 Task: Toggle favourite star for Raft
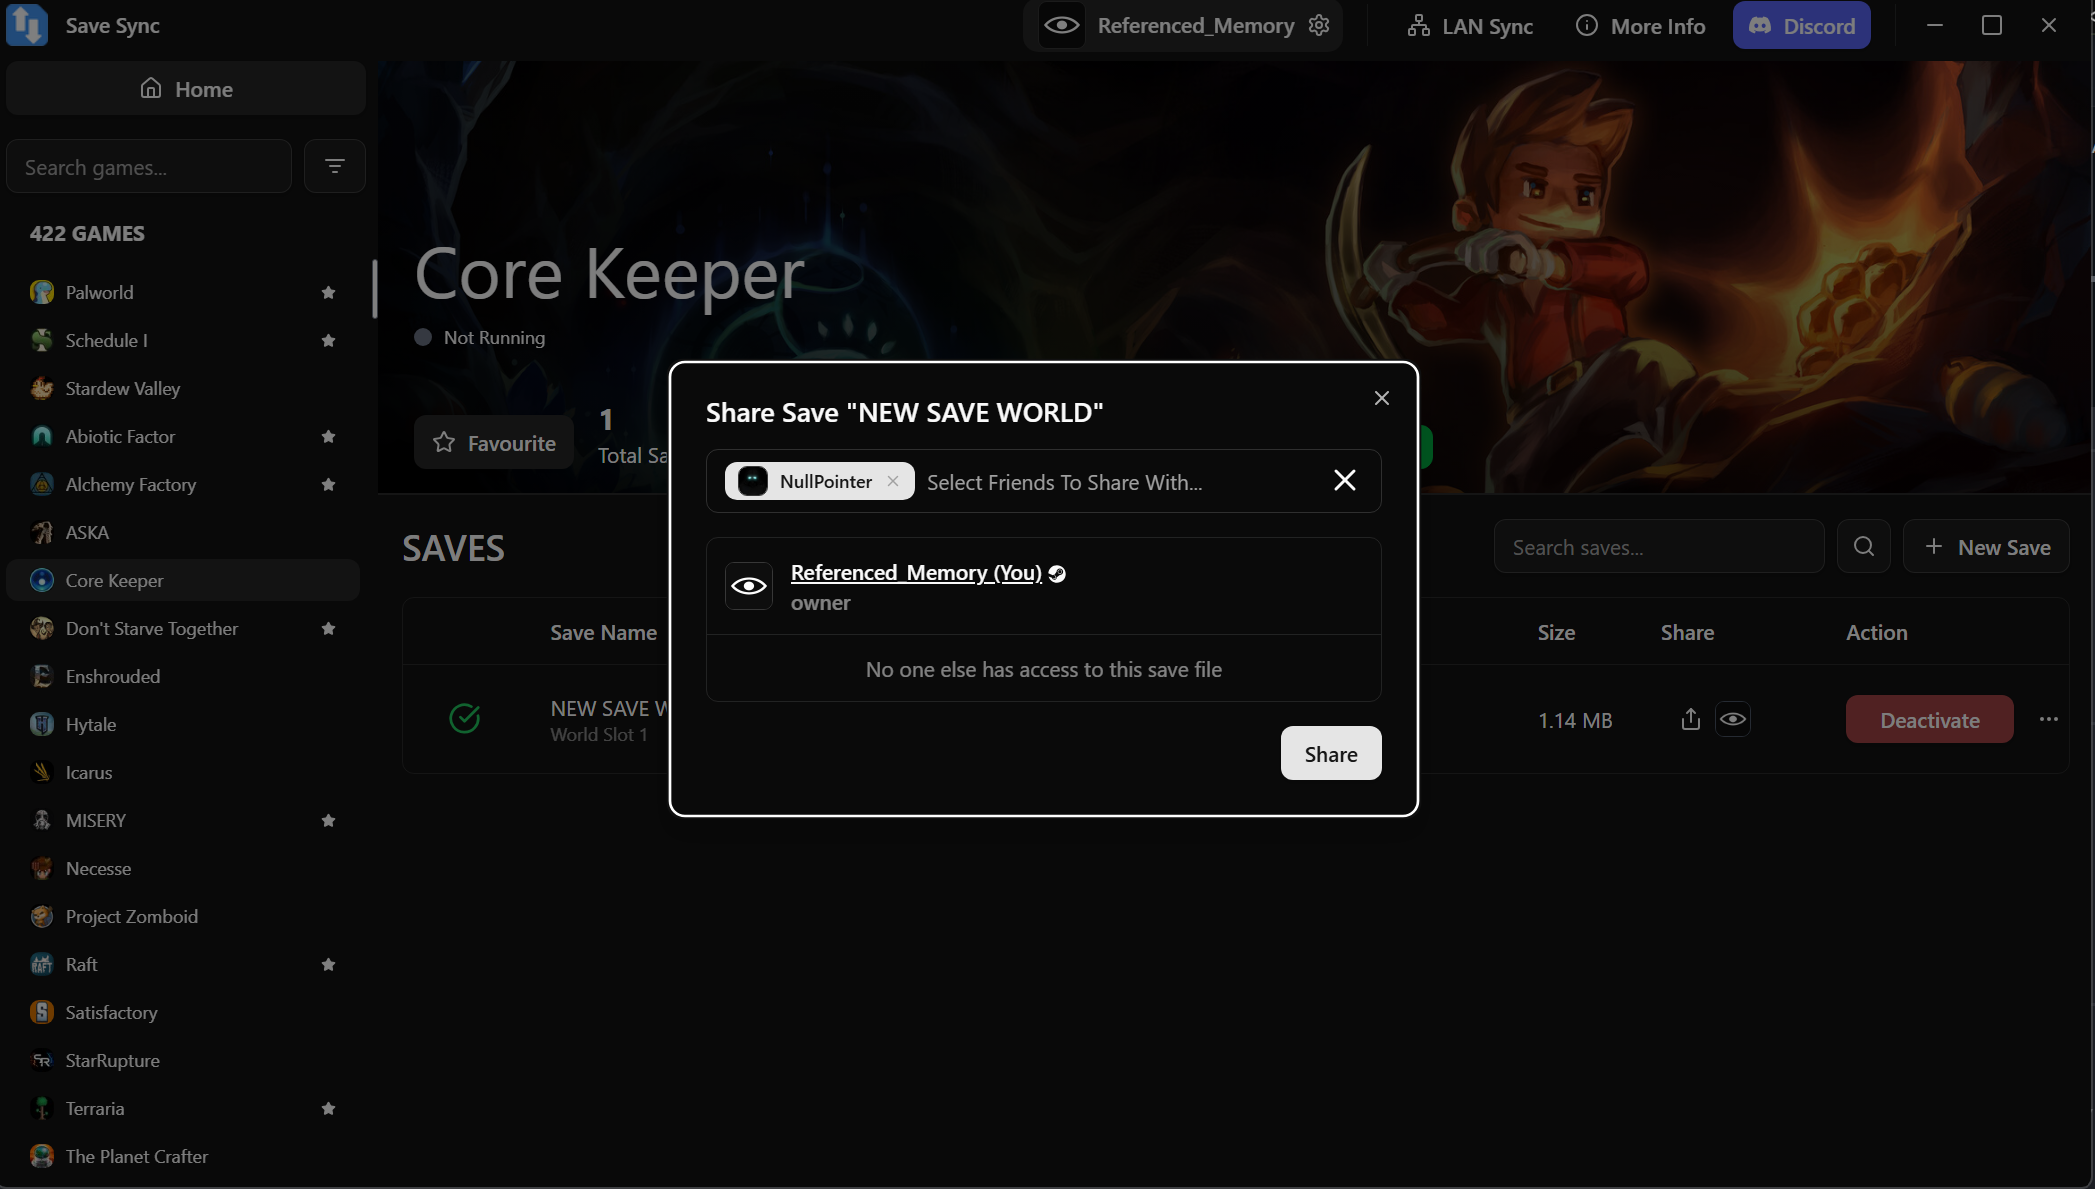tap(328, 964)
